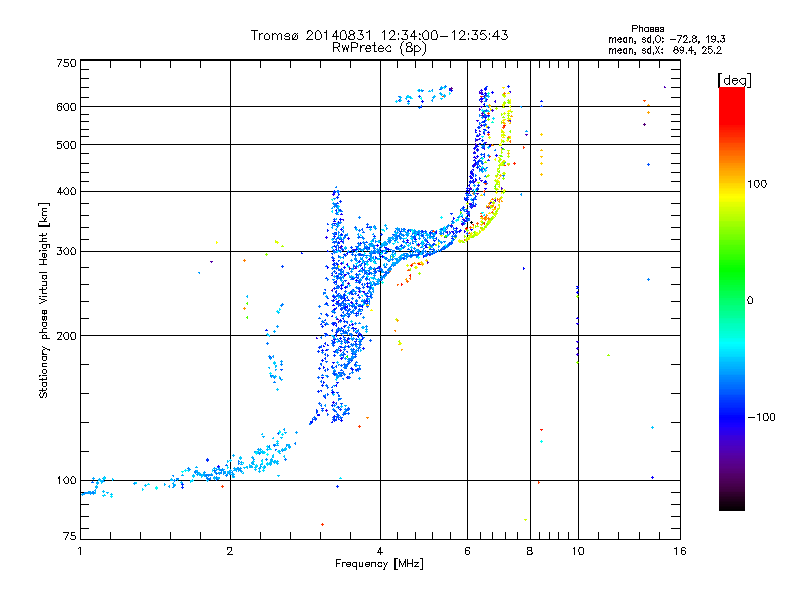Click the 'mean, sd,O: -72.8, 19.3' line
This screenshot has width=800, height=600.
[x=666, y=39]
